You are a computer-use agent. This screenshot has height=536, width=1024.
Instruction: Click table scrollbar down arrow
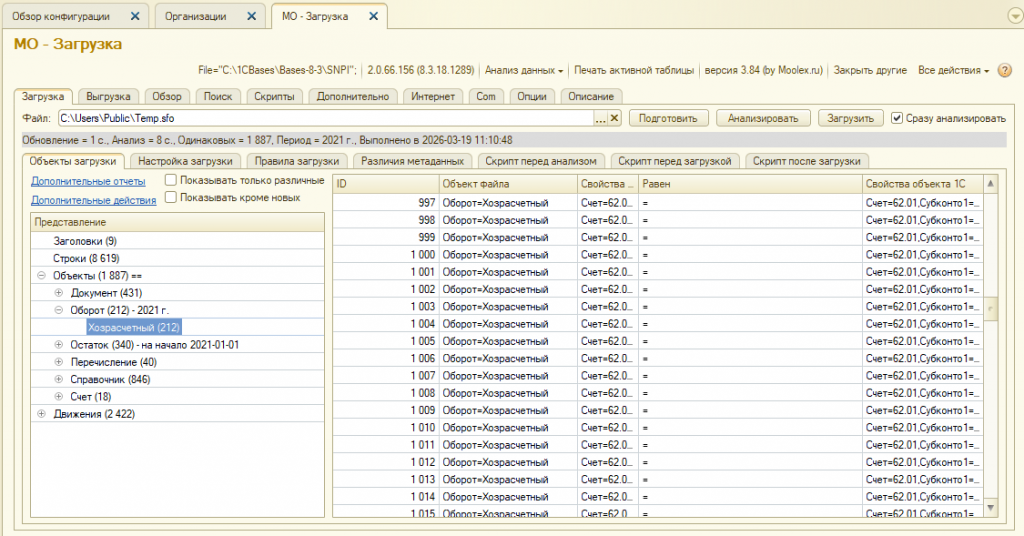click(990, 509)
